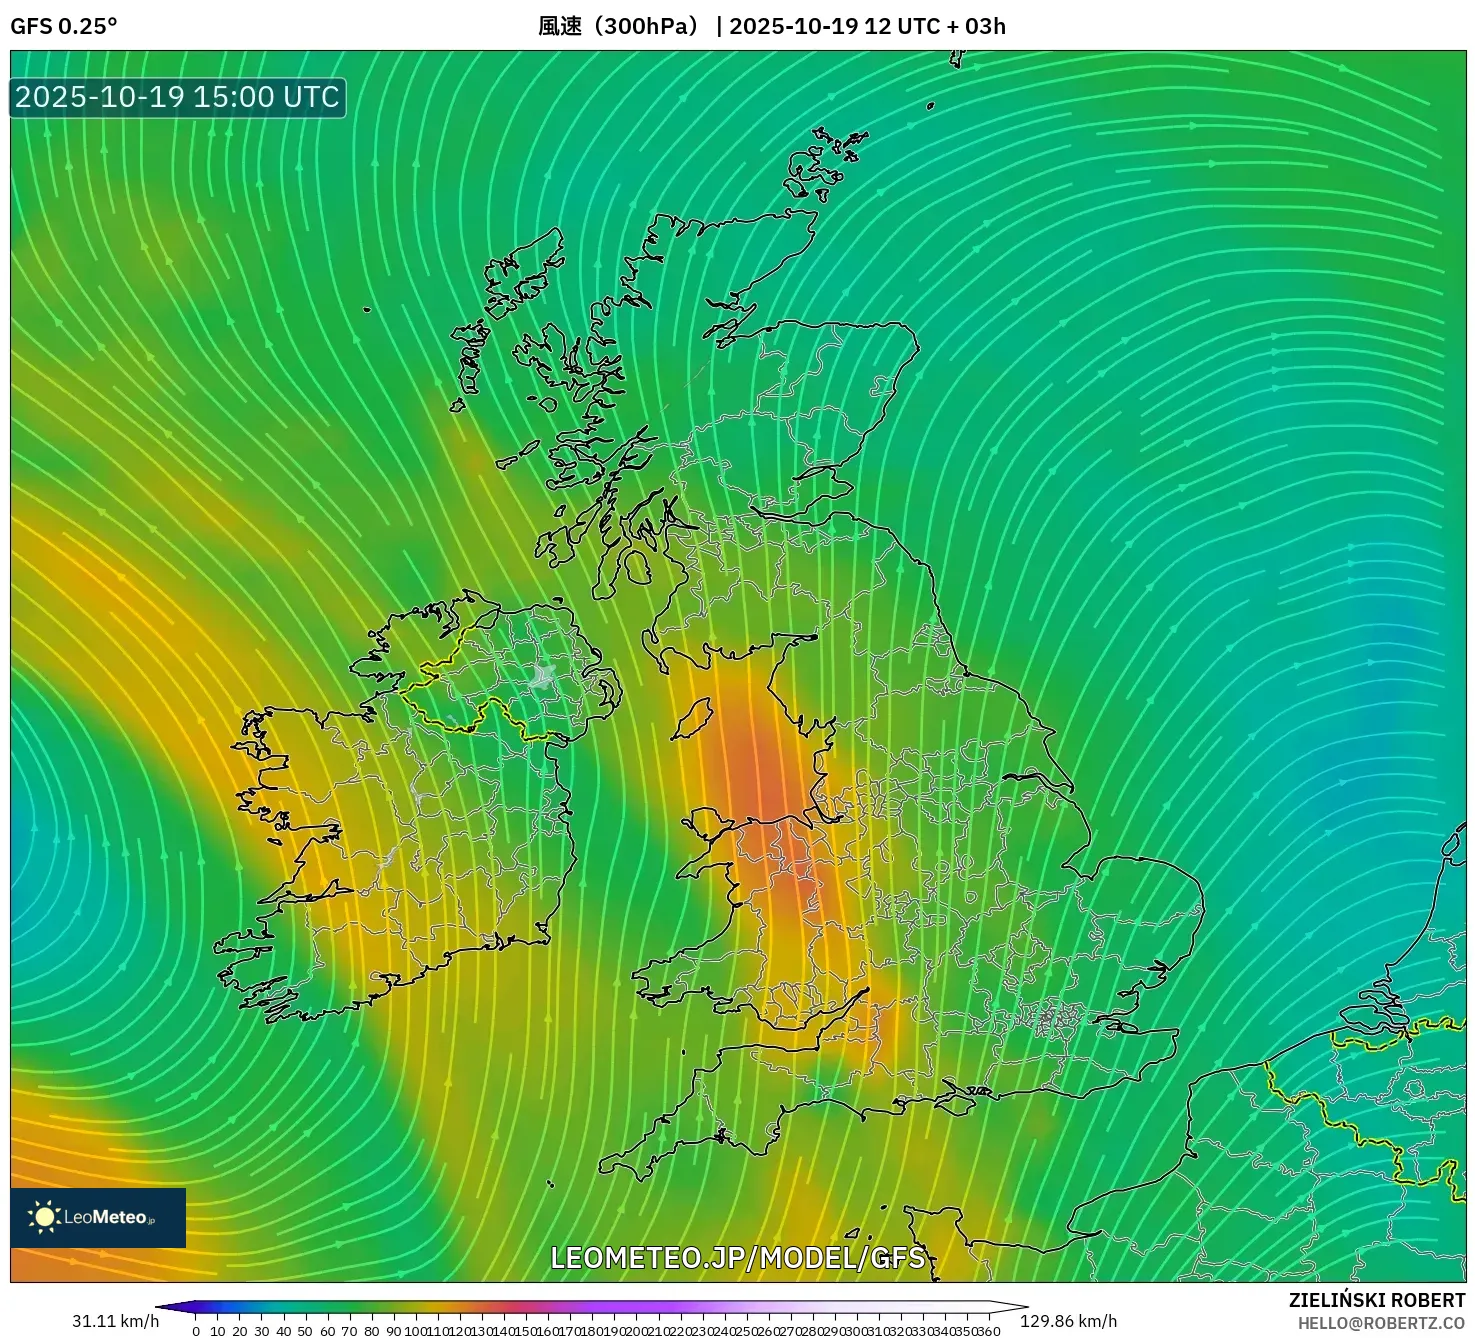Click the GFS 0.25° model label
Image resolution: width=1475 pixels, height=1338 pixels.
tap(63, 26)
